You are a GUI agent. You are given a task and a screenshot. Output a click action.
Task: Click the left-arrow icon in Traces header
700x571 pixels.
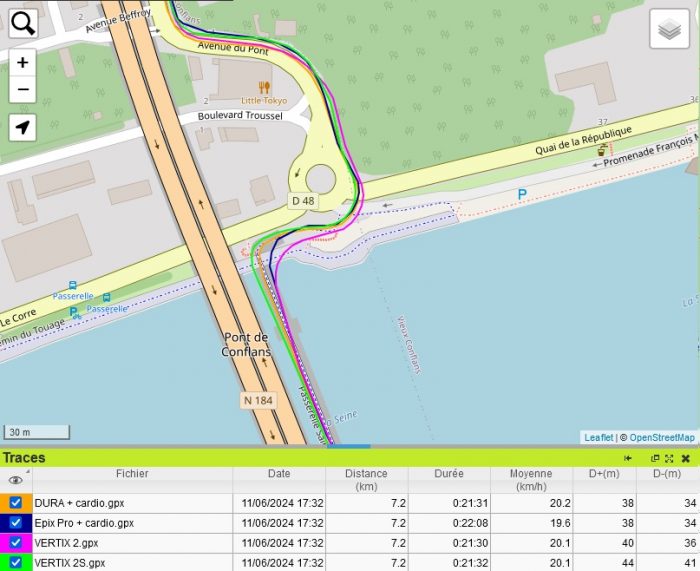(x=628, y=458)
